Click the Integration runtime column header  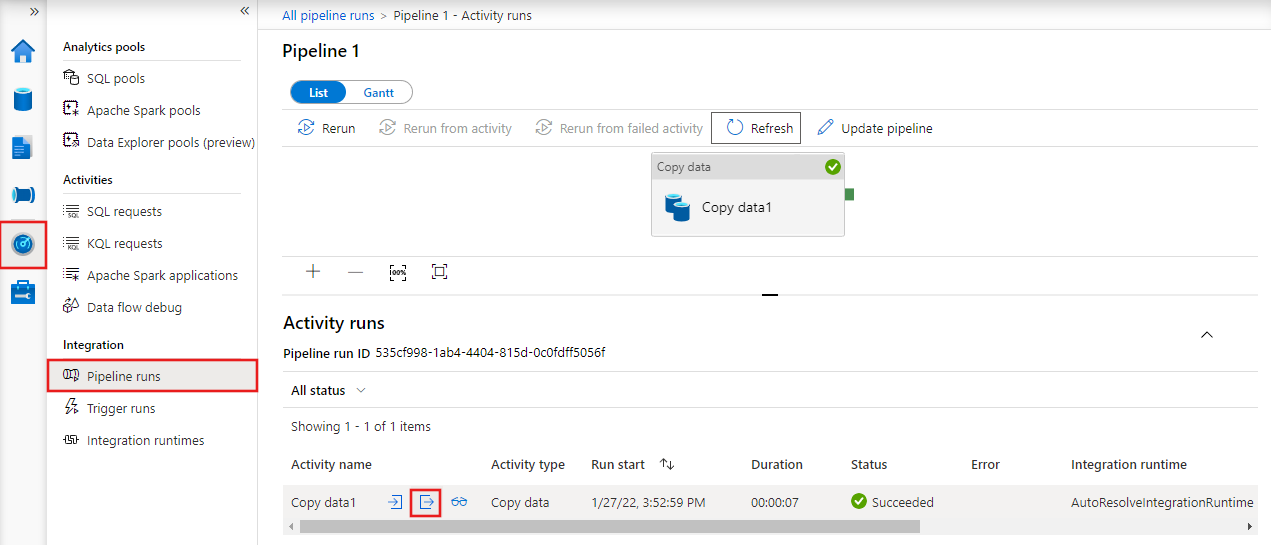[1129, 464]
